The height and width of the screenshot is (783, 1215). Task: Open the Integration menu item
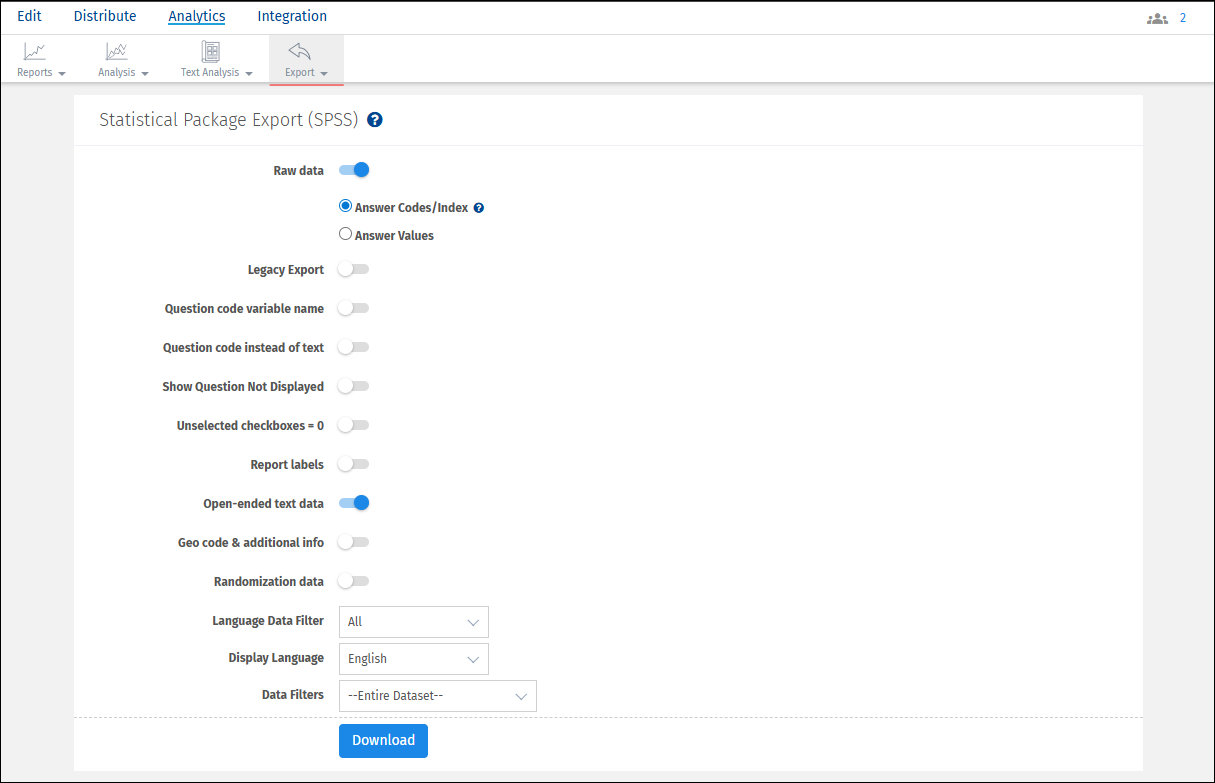click(x=292, y=16)
